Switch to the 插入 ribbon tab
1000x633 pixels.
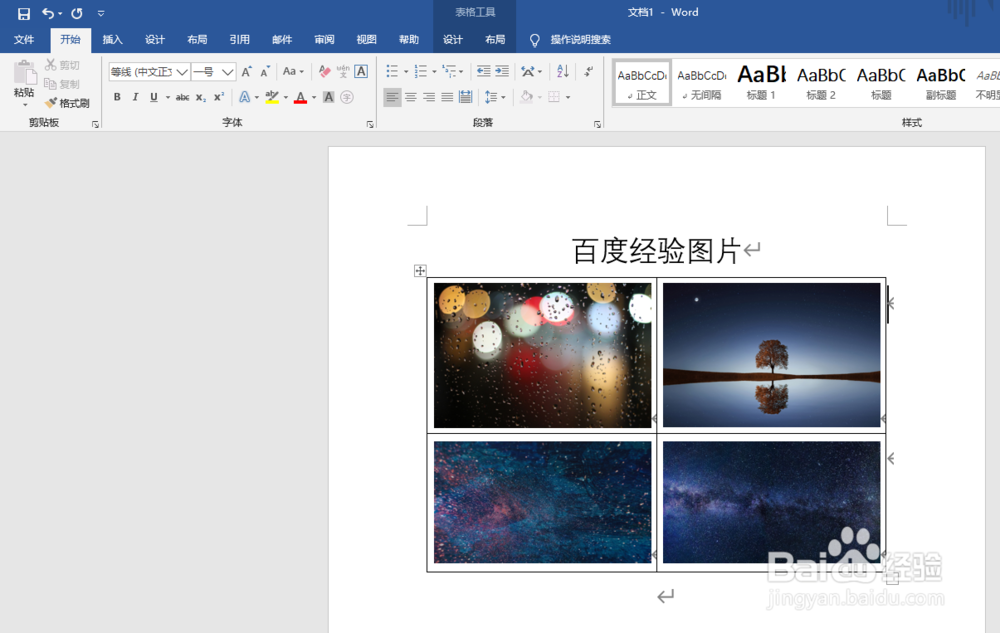click(x=112, y=40)
